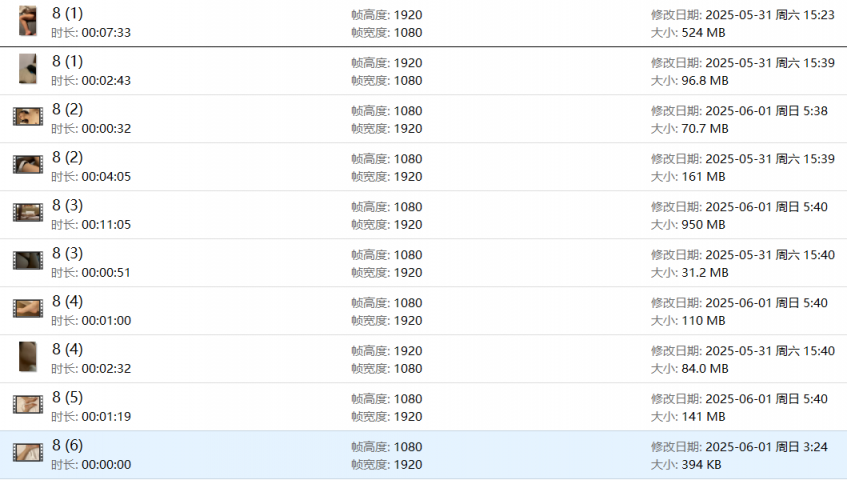Viewport: 847px width, 480px height.
Task: Click thumbnail of the 84.0 MB video
Action: pos(28,357)
